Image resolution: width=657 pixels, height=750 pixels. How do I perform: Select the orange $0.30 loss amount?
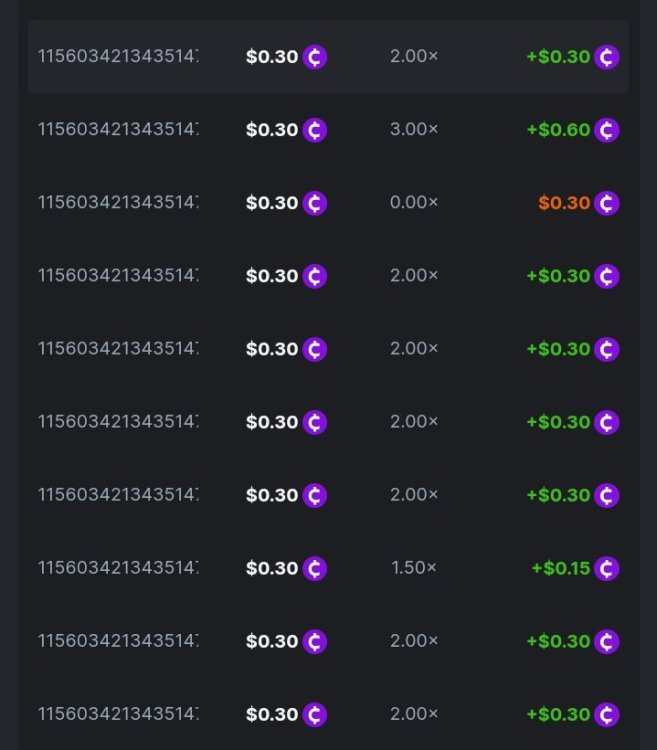[x=564, y=203]
